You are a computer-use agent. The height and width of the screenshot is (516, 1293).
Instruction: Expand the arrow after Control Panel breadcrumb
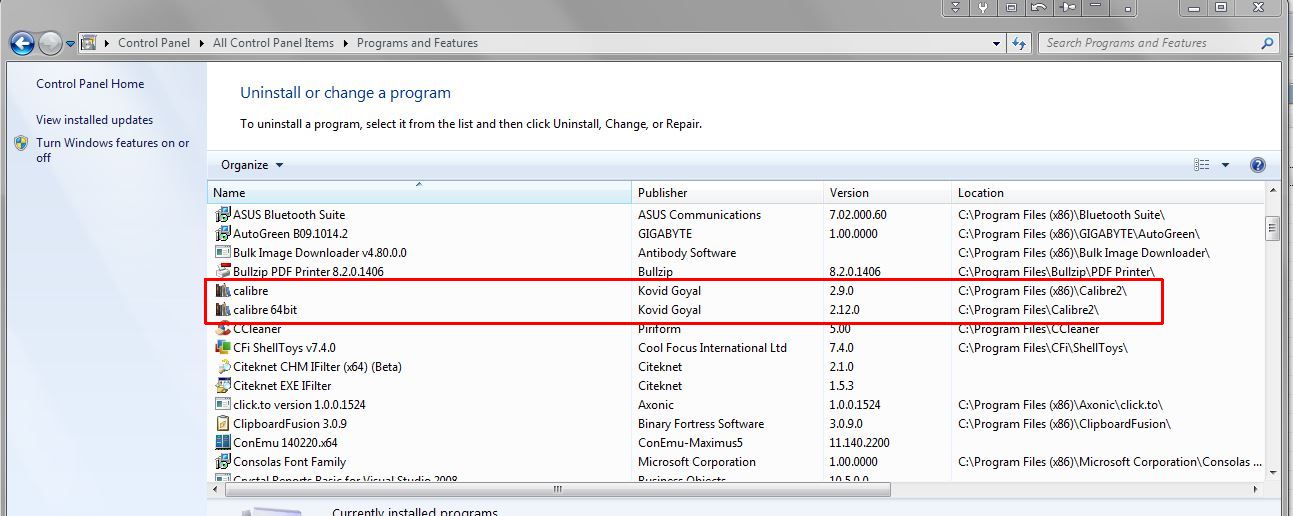click(x=202, y=43)
